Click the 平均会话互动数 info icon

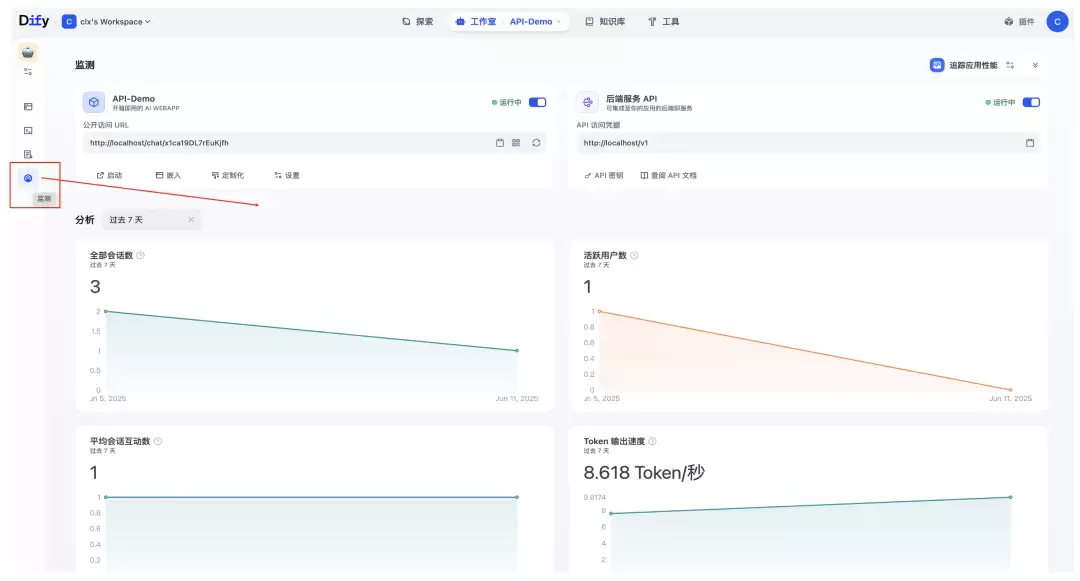click(x=158, y=441)
